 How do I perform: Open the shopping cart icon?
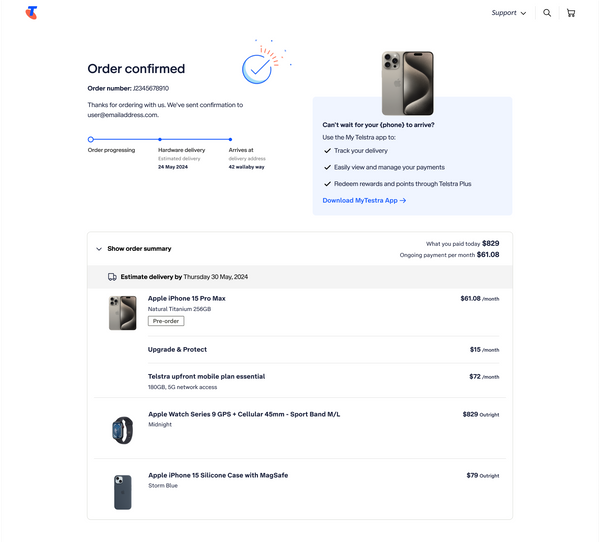tap(571, 13)
